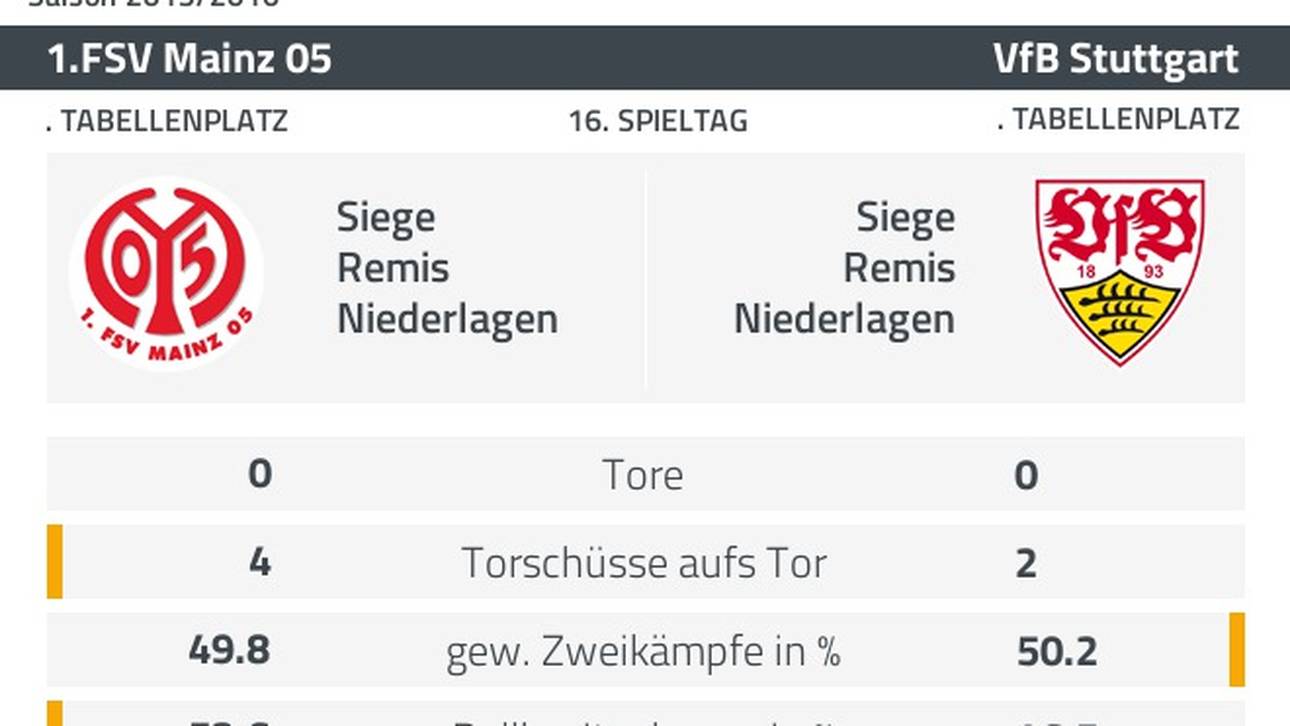Click the 1. FSV Mainz 05 club logo
Viewport: 1290px width, 726px height.
(x=166, y=271)
